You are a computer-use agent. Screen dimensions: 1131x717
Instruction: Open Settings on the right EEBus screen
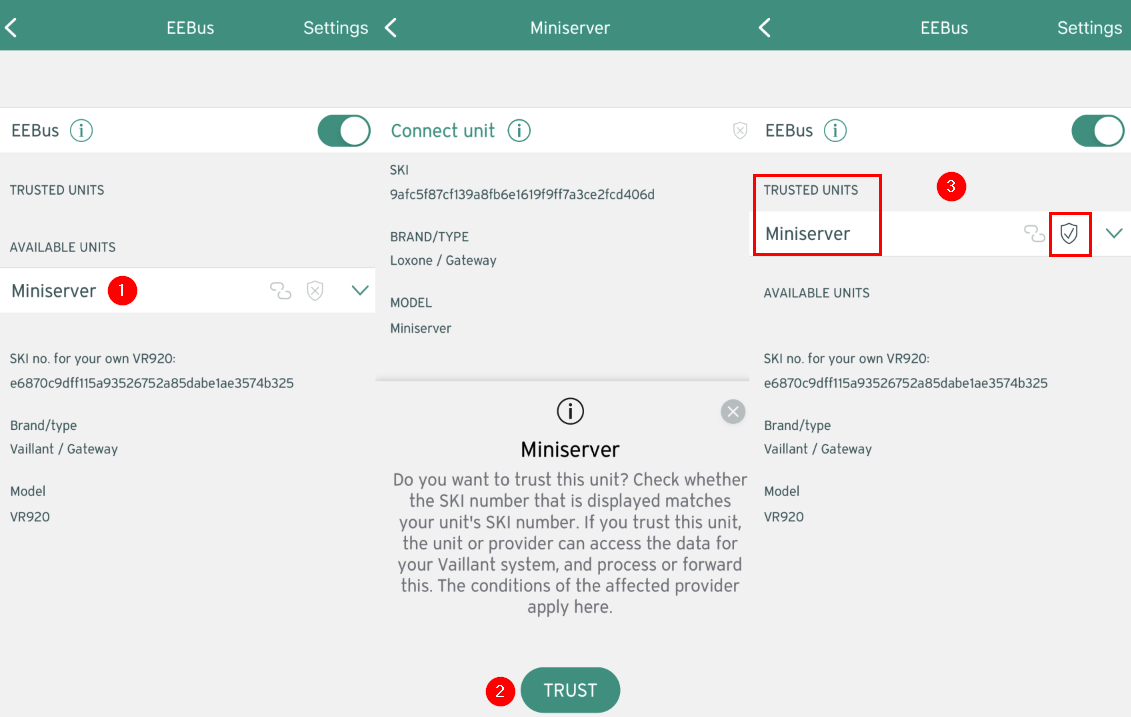(x=1089, y=28)
